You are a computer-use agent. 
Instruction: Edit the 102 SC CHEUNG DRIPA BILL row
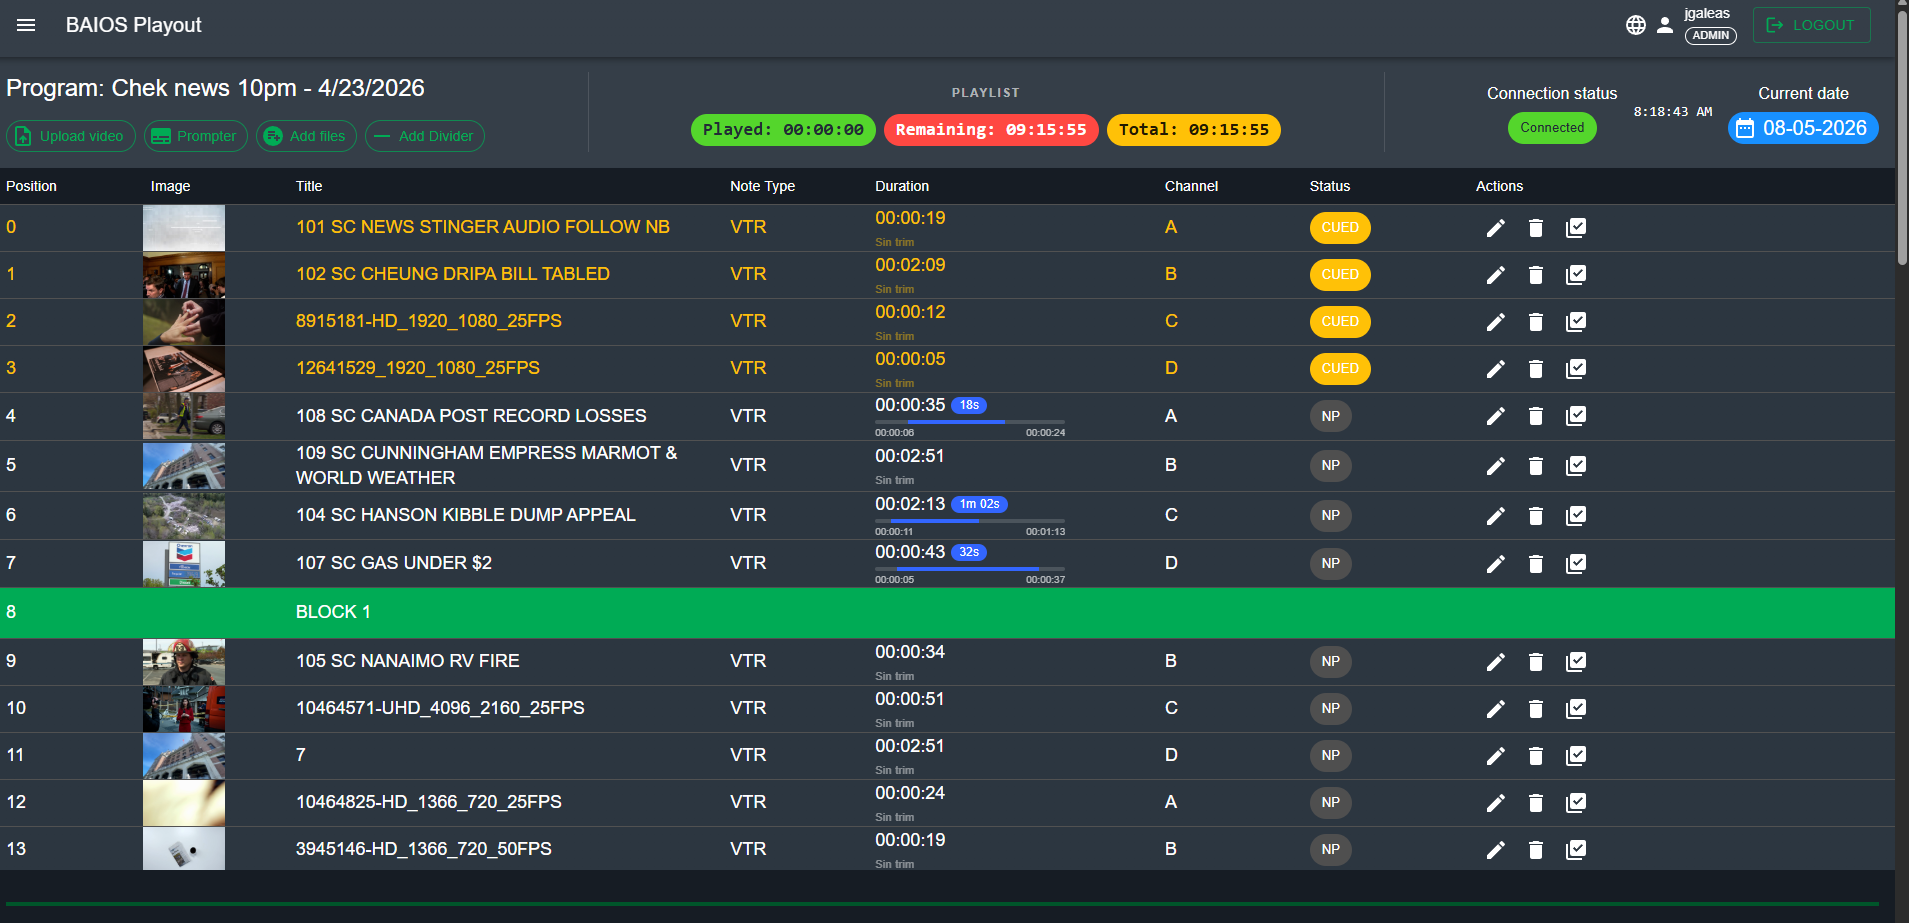(x=1495, y=275)
